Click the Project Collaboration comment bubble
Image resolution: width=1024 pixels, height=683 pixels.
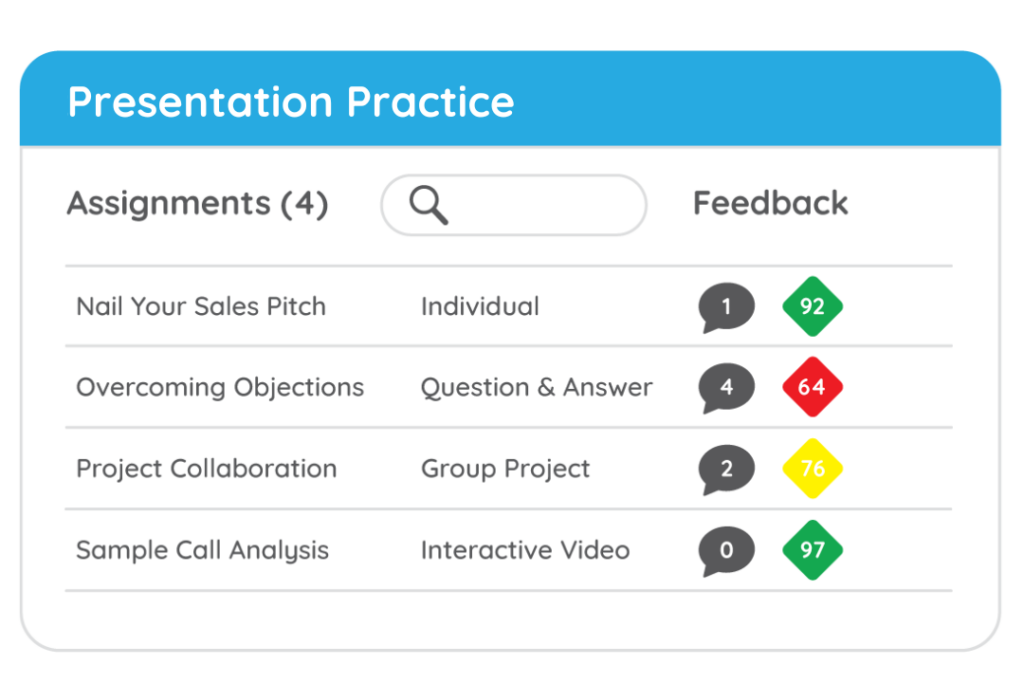[726, 469]
